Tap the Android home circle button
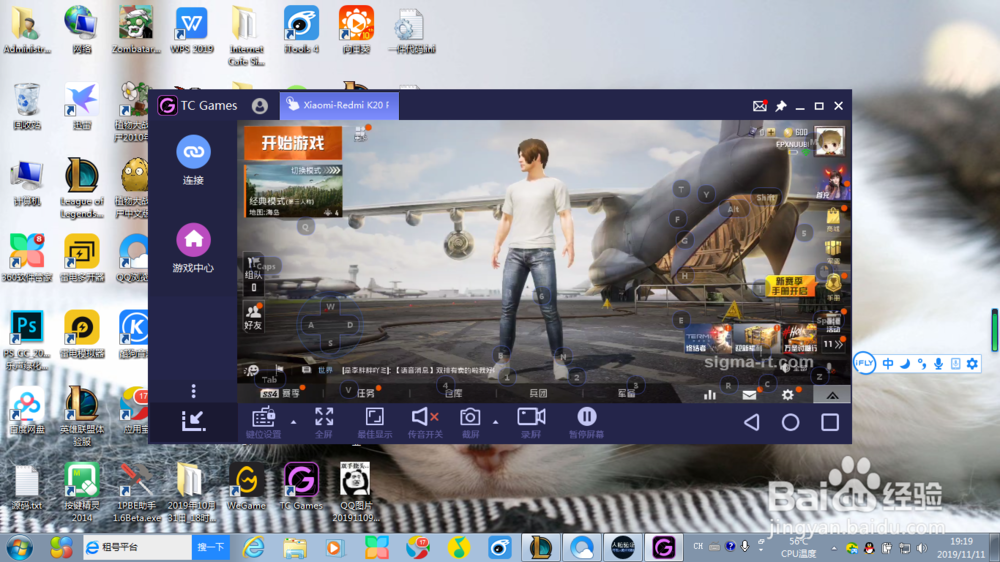 click(790, 422)
